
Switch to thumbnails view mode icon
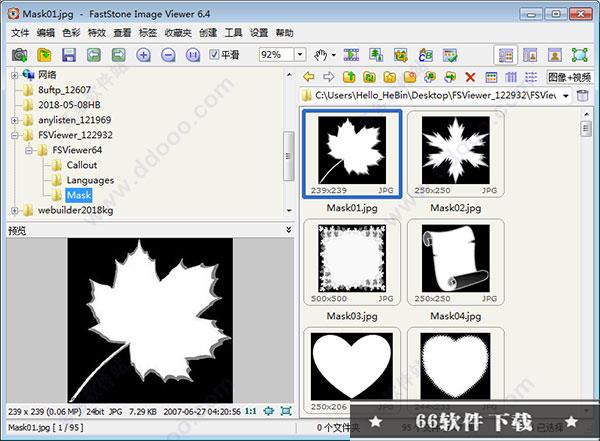(491, 77)
